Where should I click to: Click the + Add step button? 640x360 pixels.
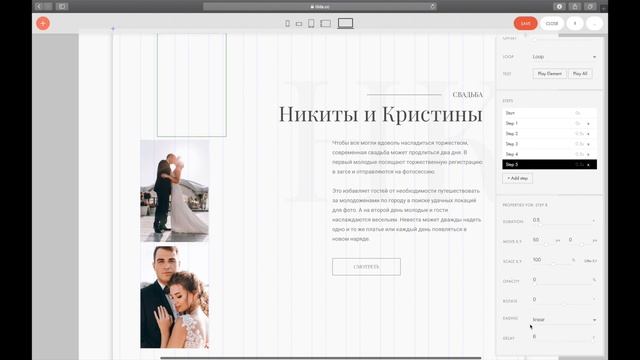click(x=517, y=178)
